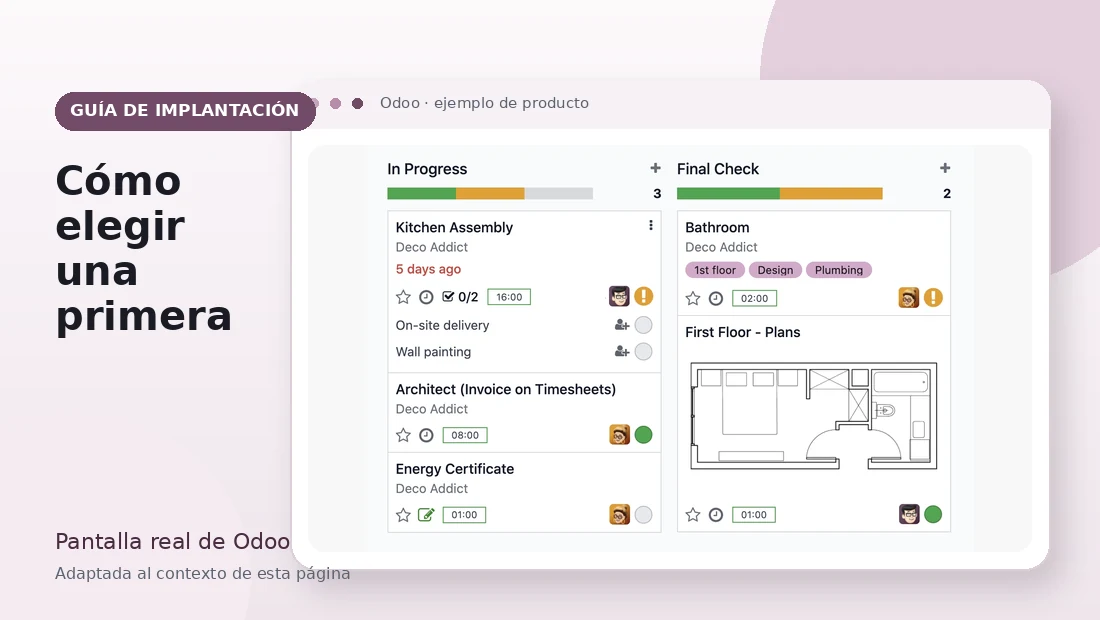Change the orange warning status on Bathroom card
The width and height of the screenshot is (1100, 620).
coord(933,297)
